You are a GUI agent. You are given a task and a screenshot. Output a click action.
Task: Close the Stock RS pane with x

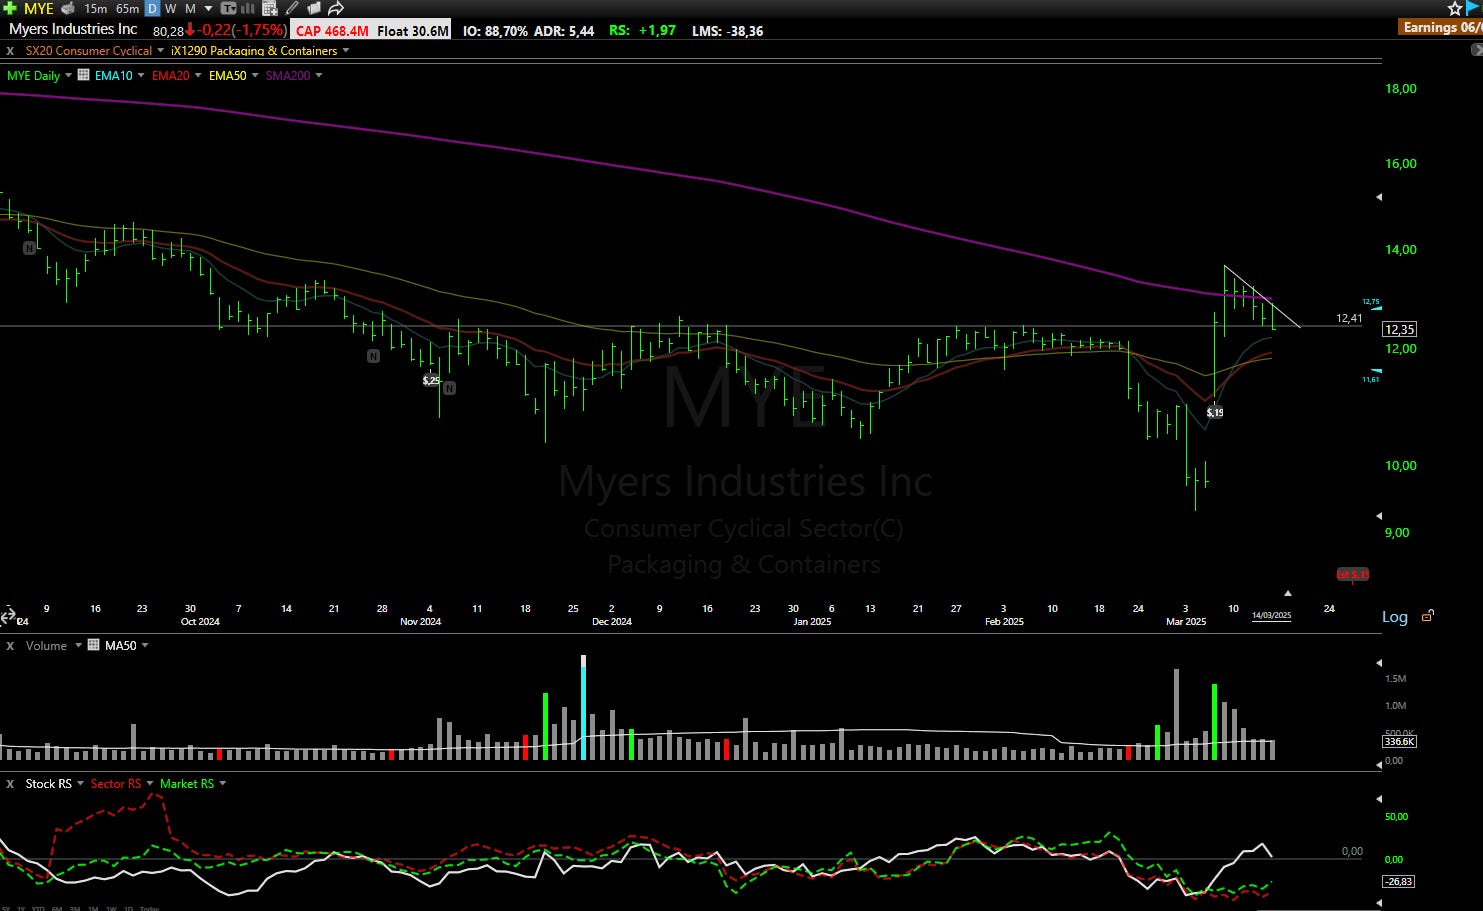(x=10, y=784)
